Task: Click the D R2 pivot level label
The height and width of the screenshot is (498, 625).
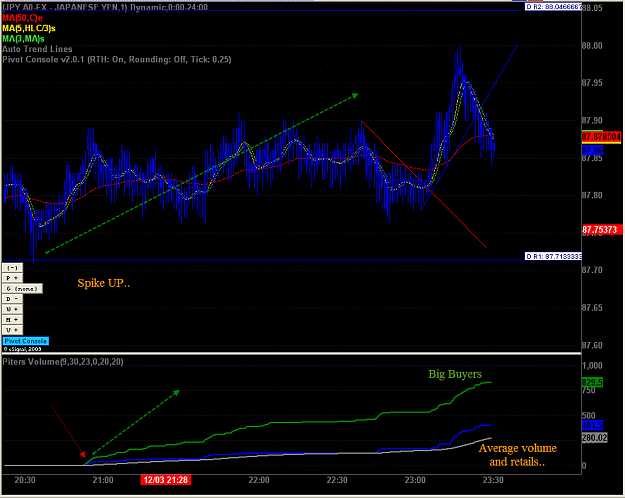Action: 553,7
